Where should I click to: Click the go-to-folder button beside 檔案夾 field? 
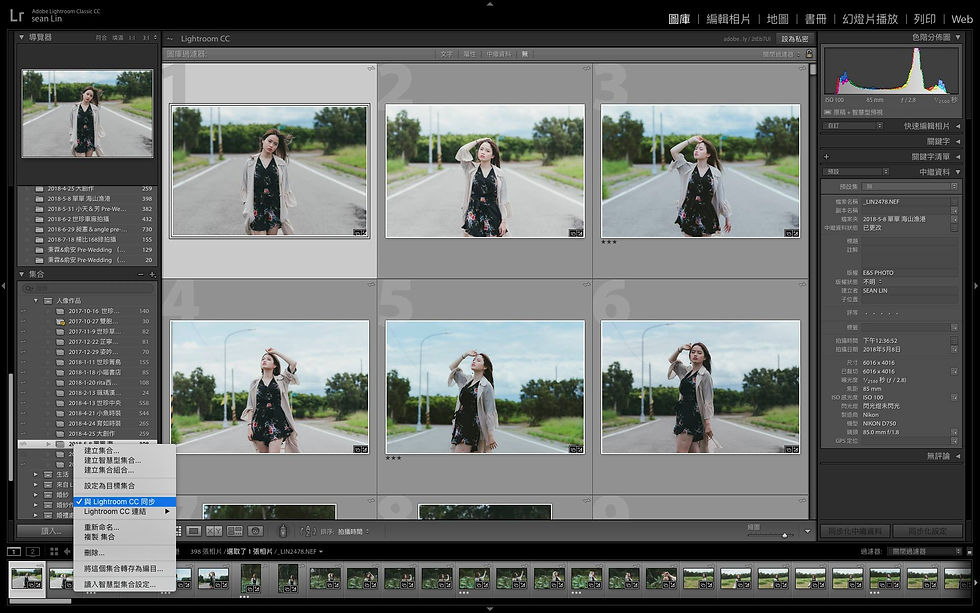point(954,219)
